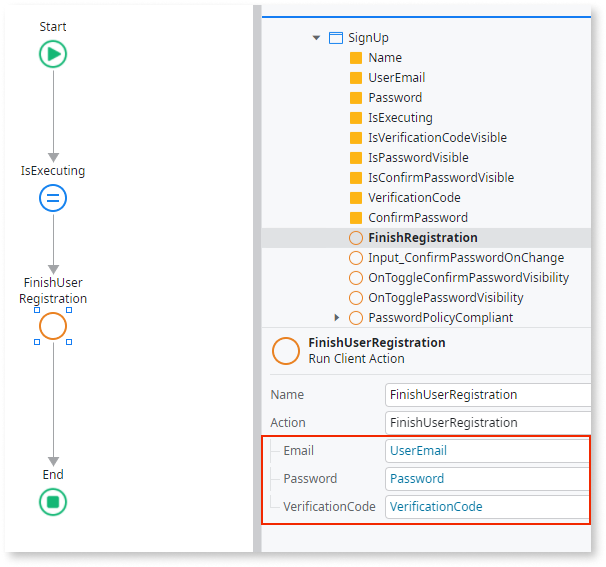Click the large FinishUserRegistration properties header icon
The width and height of the screenshot is (606, 567).
(x=286, y=350)
